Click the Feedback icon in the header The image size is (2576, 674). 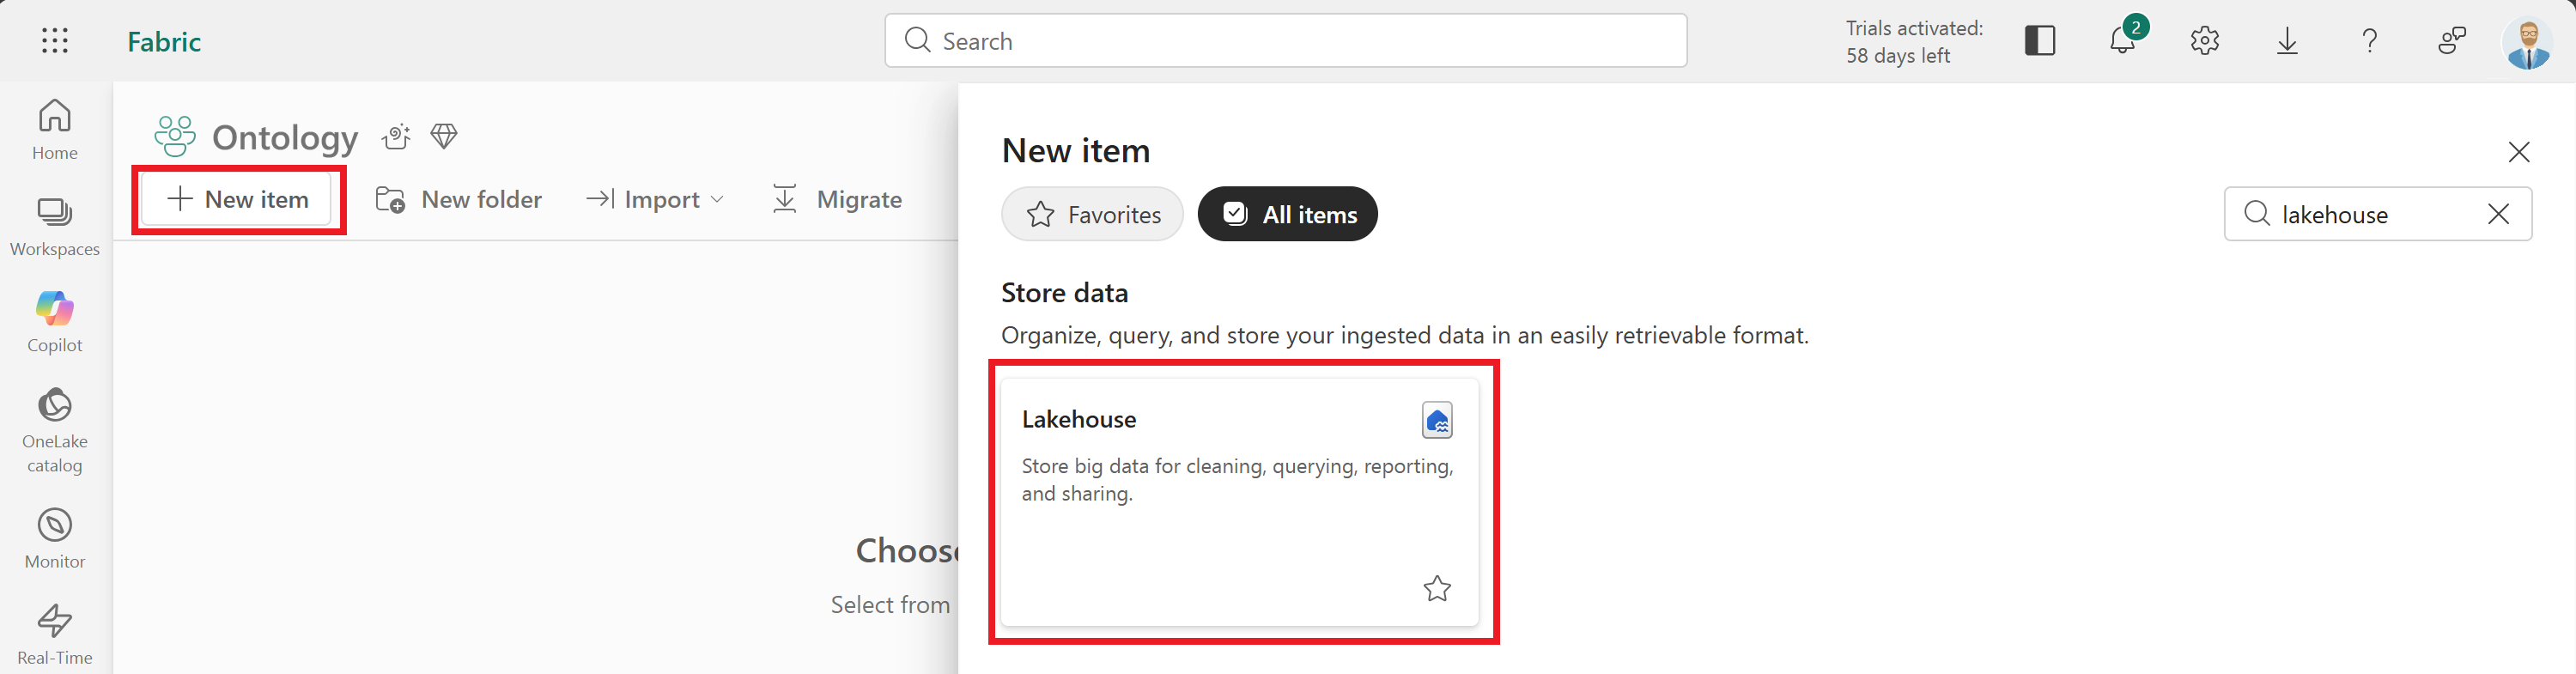coord(2452,41)
